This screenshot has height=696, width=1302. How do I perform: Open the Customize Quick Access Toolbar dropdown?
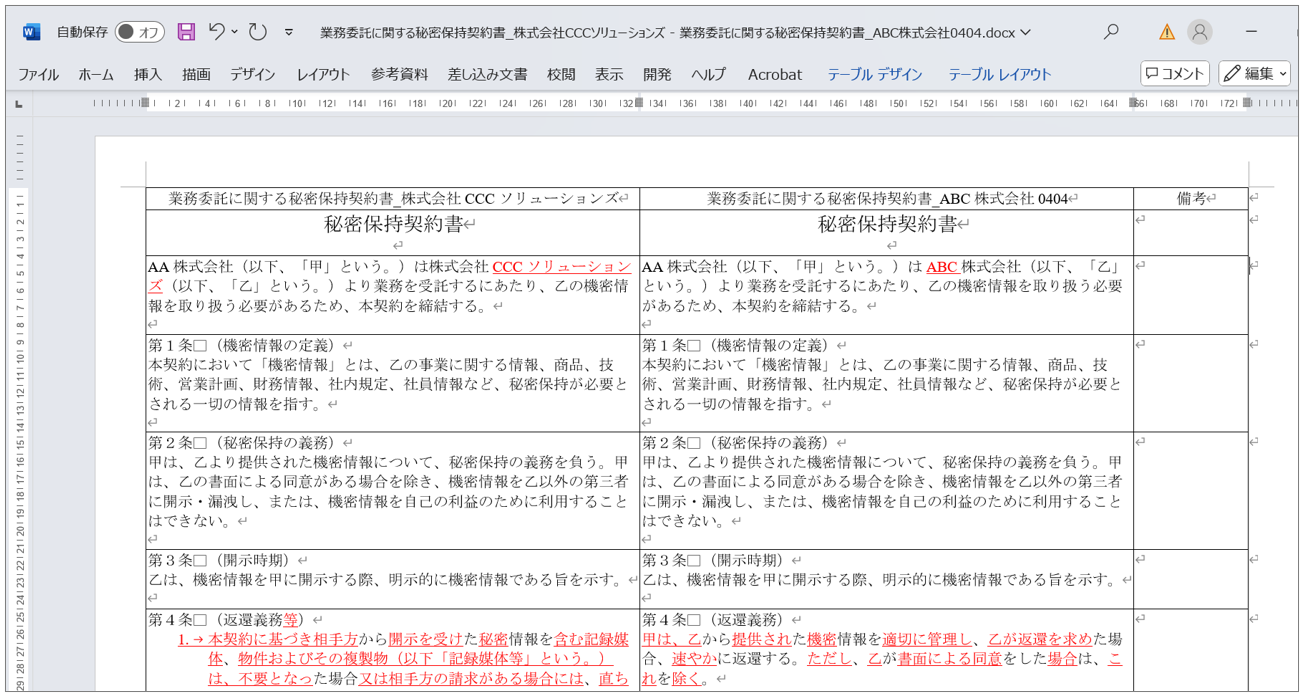click(289, 32)
